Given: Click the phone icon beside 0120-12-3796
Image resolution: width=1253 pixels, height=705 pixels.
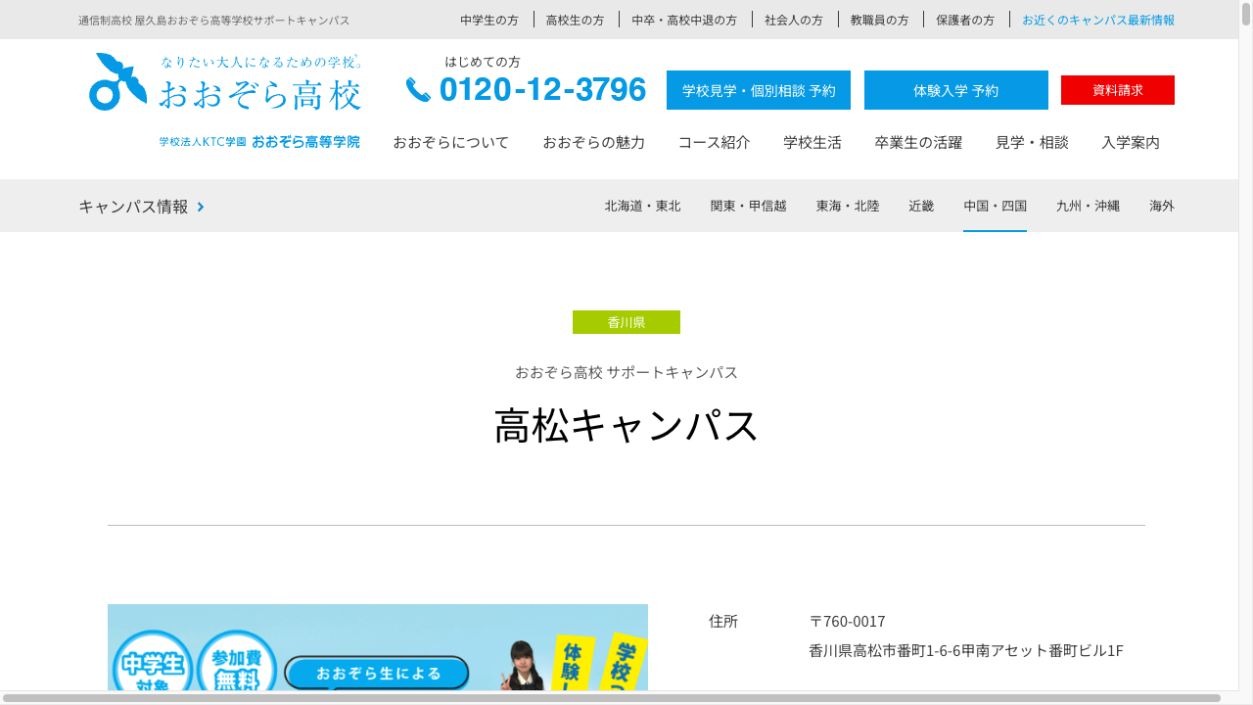Looking at the screenshot, I should (x=418, y=90).
